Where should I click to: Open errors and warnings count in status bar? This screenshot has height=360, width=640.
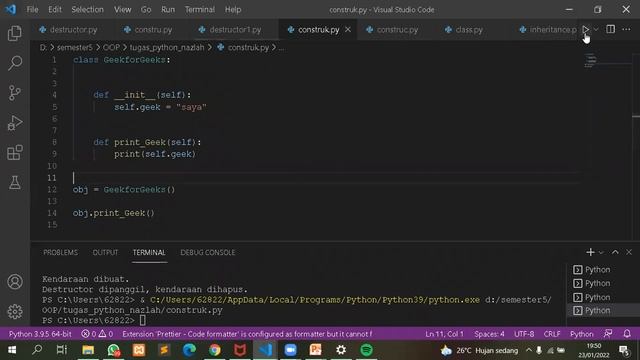click(x=97, y=334)
